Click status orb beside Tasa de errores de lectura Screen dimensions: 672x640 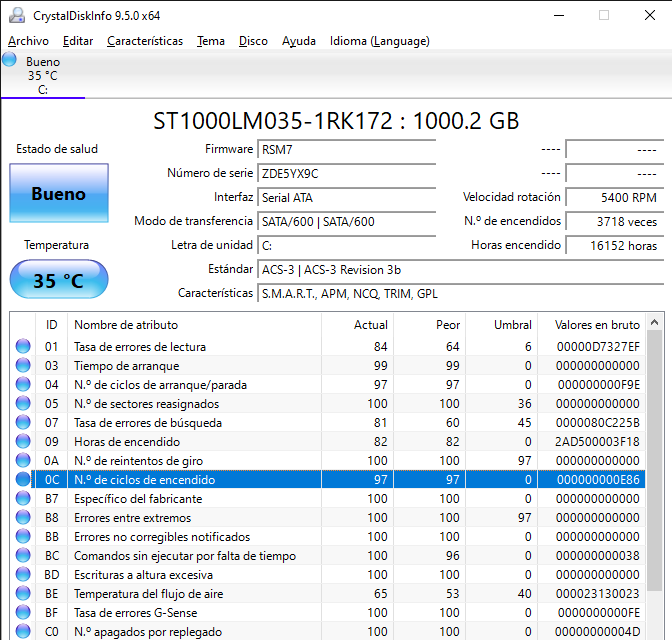click(22, 347)
